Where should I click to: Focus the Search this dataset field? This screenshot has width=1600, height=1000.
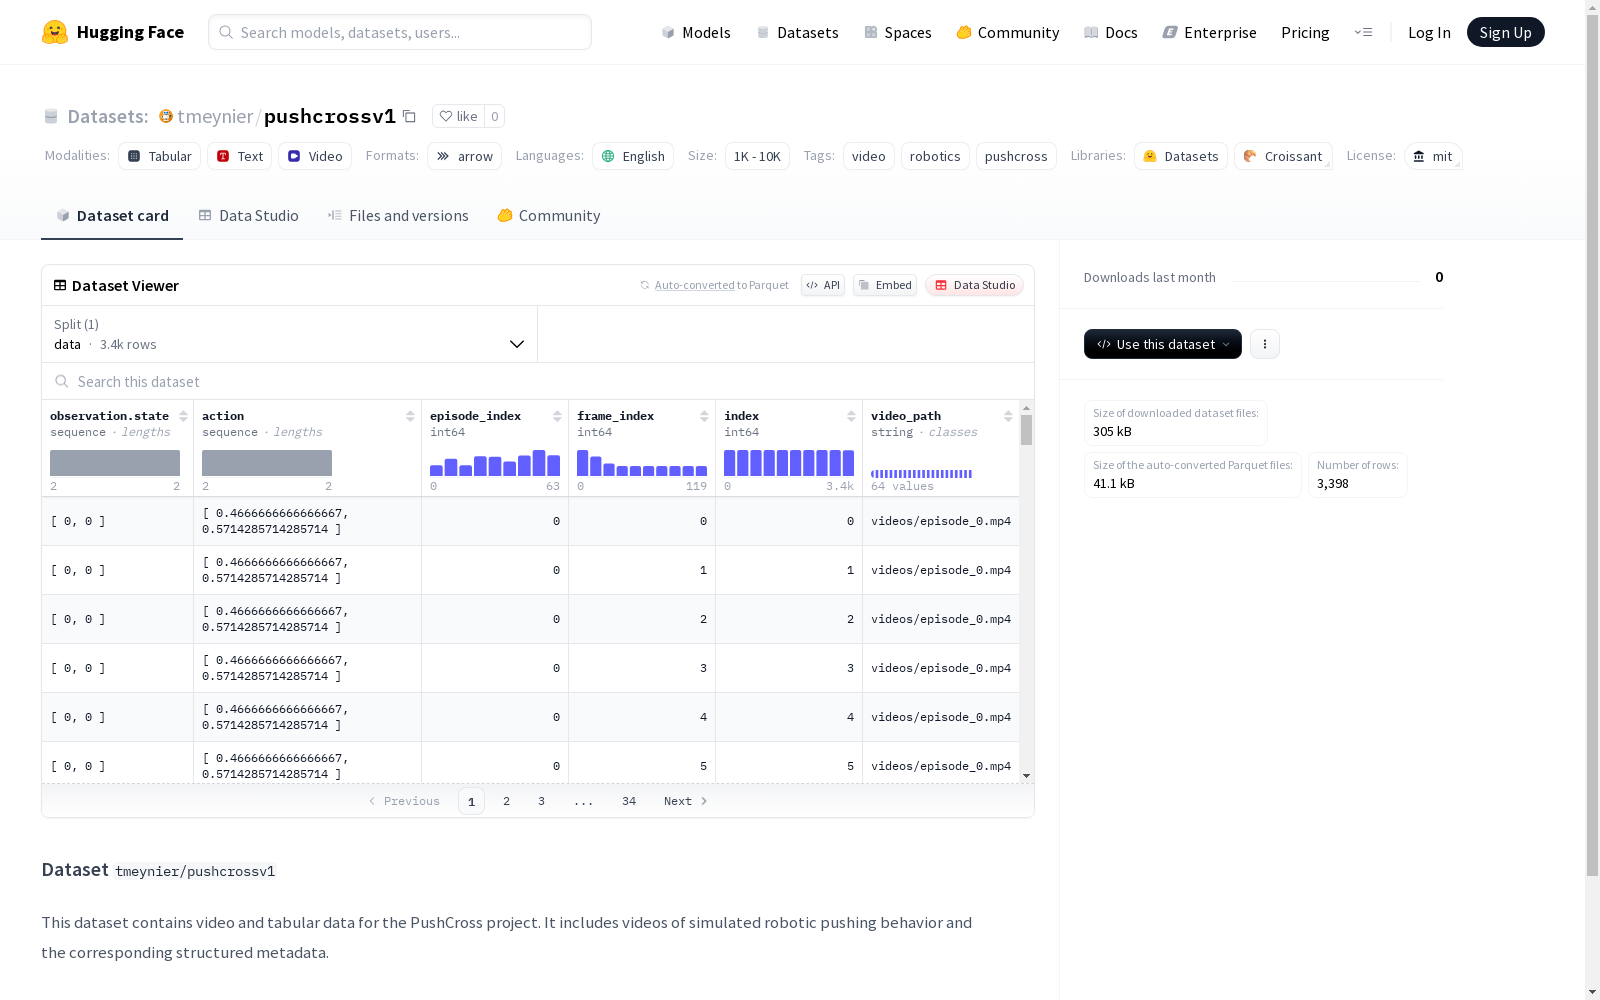click(538, 381)
